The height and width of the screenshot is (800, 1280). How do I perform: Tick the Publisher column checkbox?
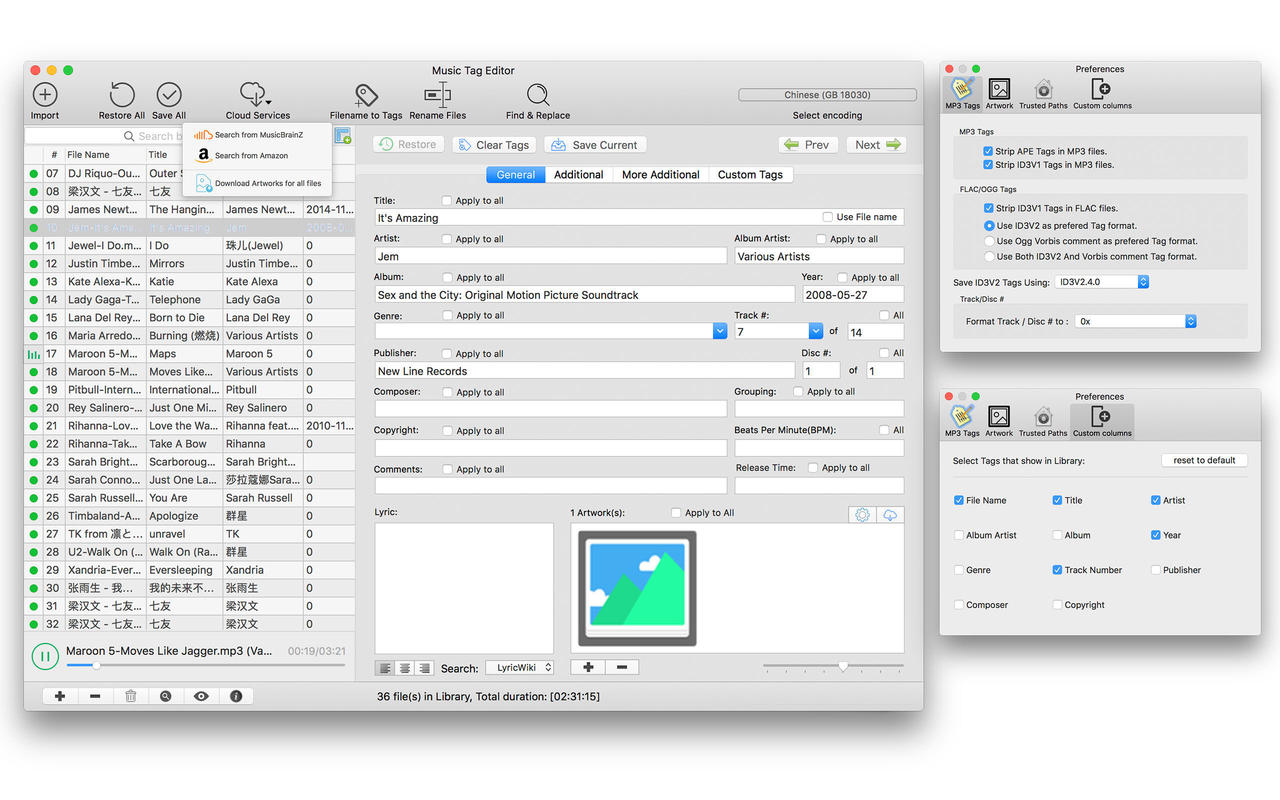point(1155,570)
